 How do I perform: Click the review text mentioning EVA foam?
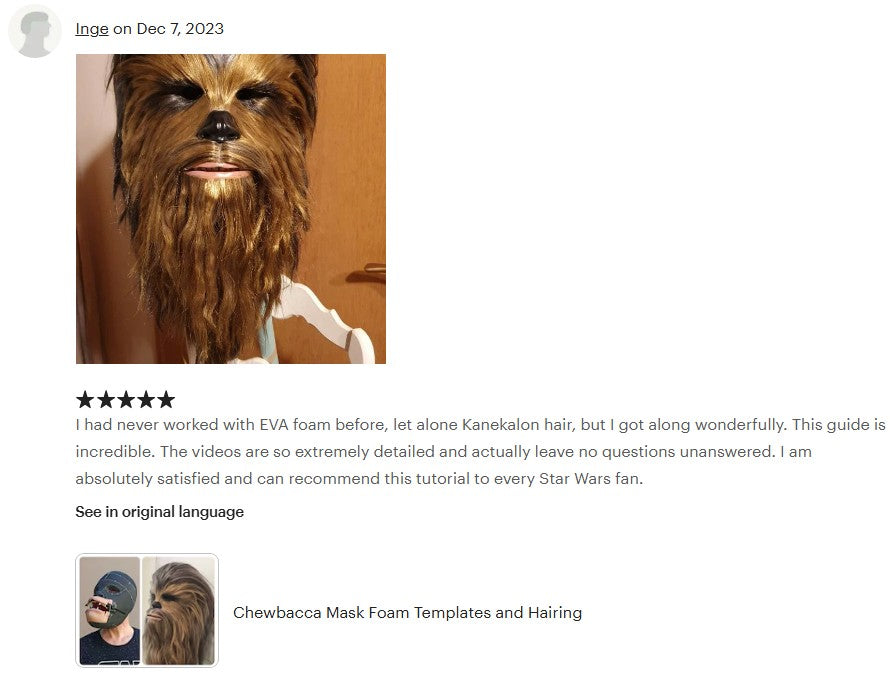pyautogui.click(x=480, y=451)
